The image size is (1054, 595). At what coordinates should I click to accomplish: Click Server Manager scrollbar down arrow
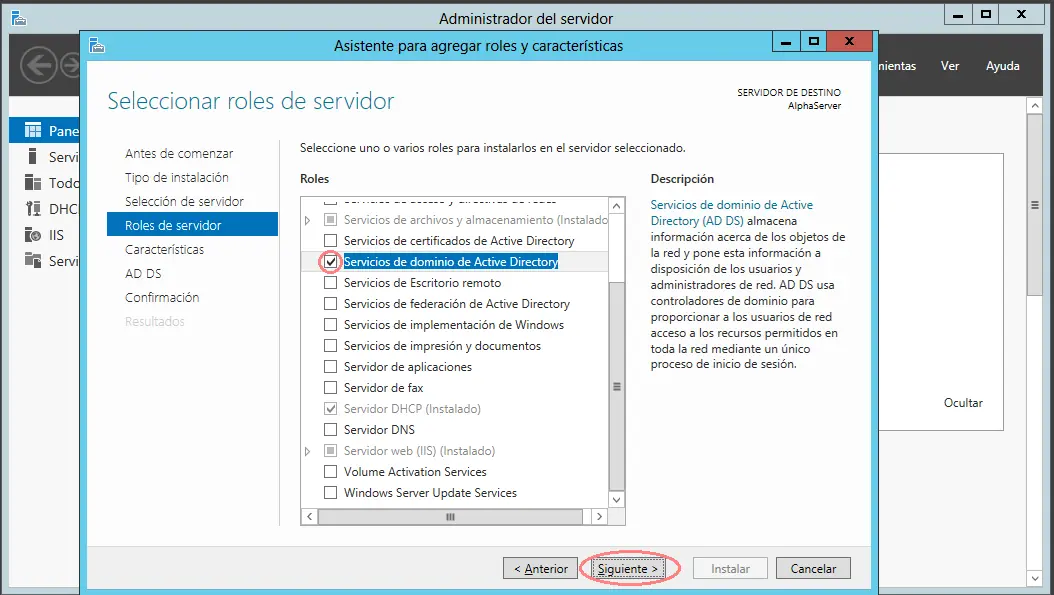(1035, 578)
